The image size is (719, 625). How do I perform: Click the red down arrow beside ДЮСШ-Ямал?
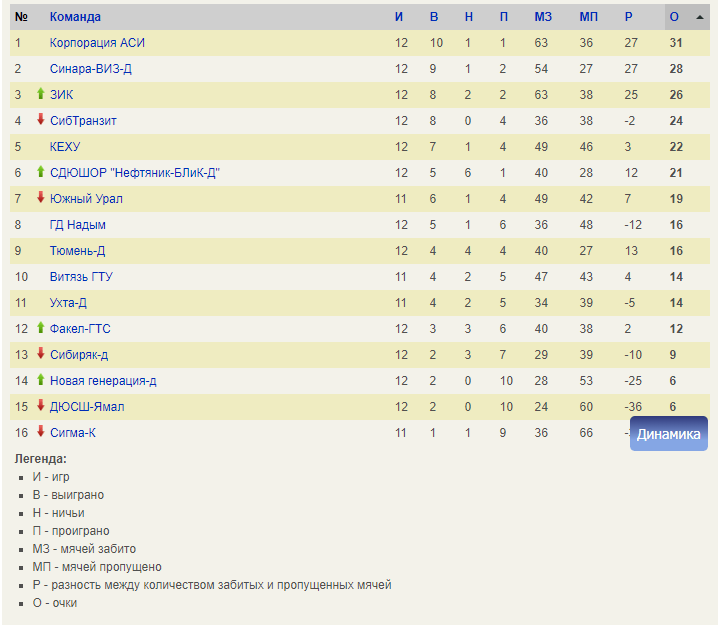41,406
